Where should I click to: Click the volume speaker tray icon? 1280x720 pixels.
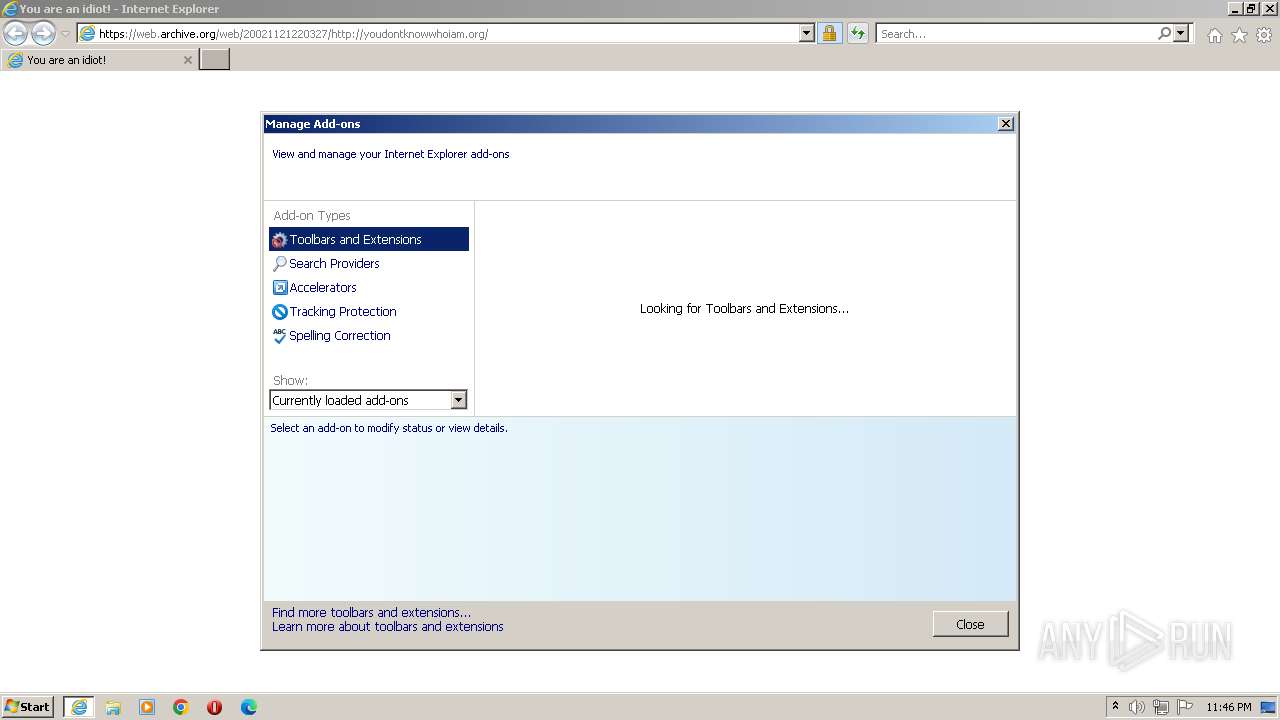coord(1137,707)
